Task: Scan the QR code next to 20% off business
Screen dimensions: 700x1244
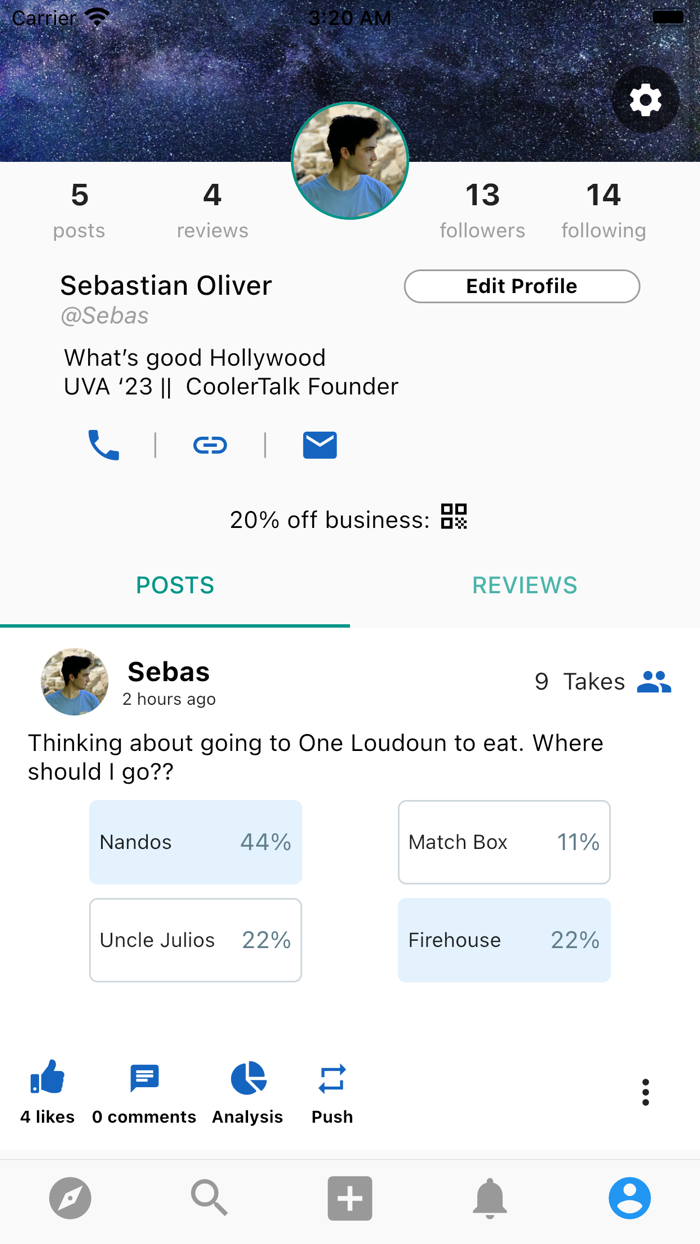Action: pos(453,517)
